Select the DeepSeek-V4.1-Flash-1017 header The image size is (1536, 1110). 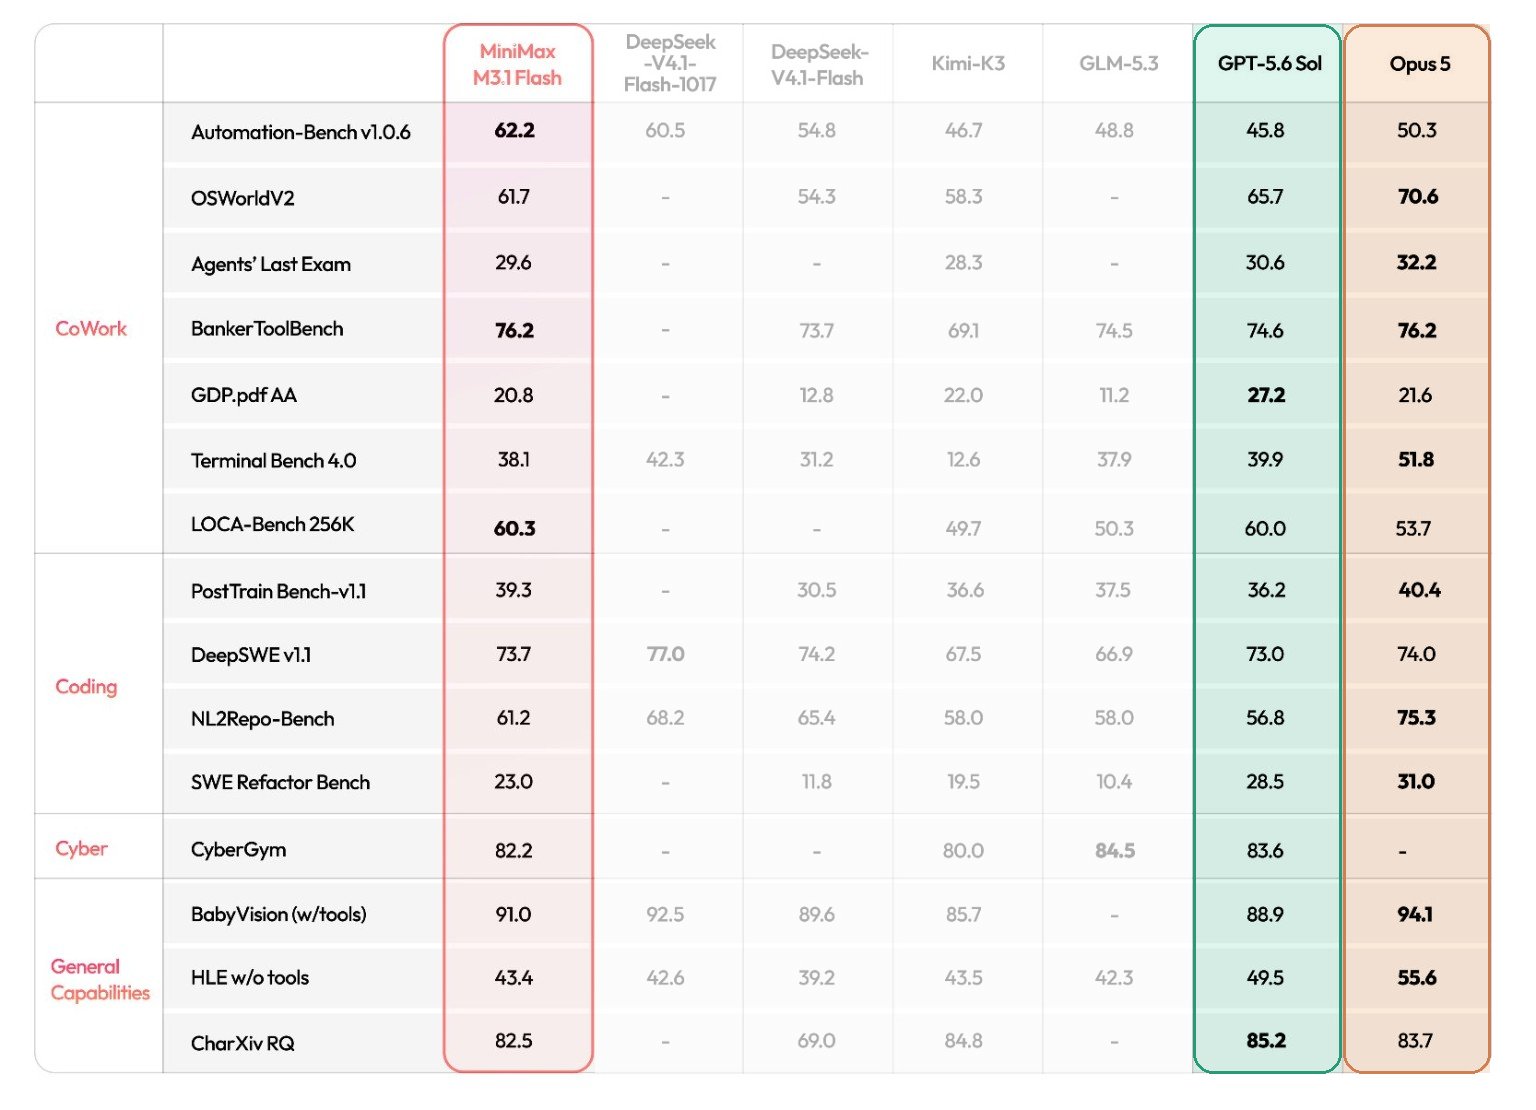tap(669, 64)
